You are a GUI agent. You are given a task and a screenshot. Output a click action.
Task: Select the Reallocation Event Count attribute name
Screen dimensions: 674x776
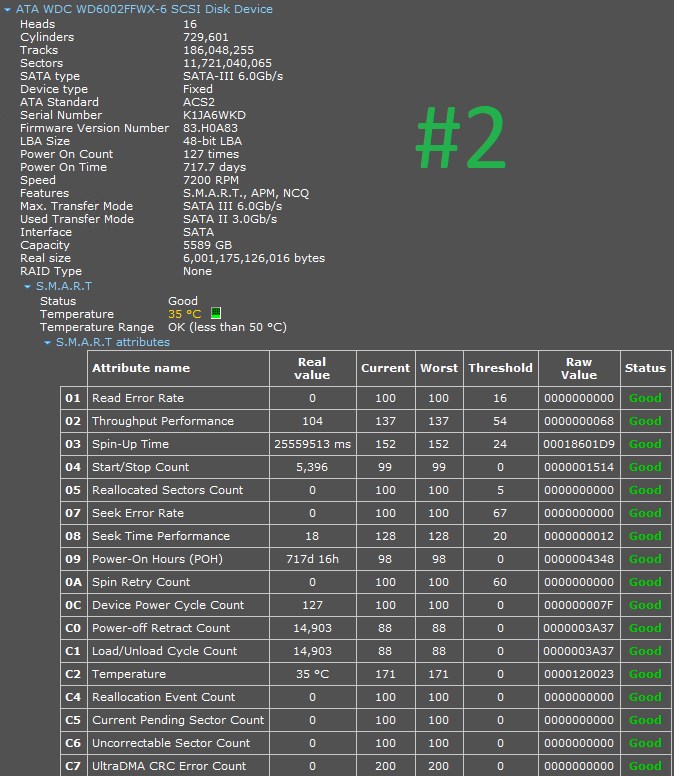(x=163, y=697)
